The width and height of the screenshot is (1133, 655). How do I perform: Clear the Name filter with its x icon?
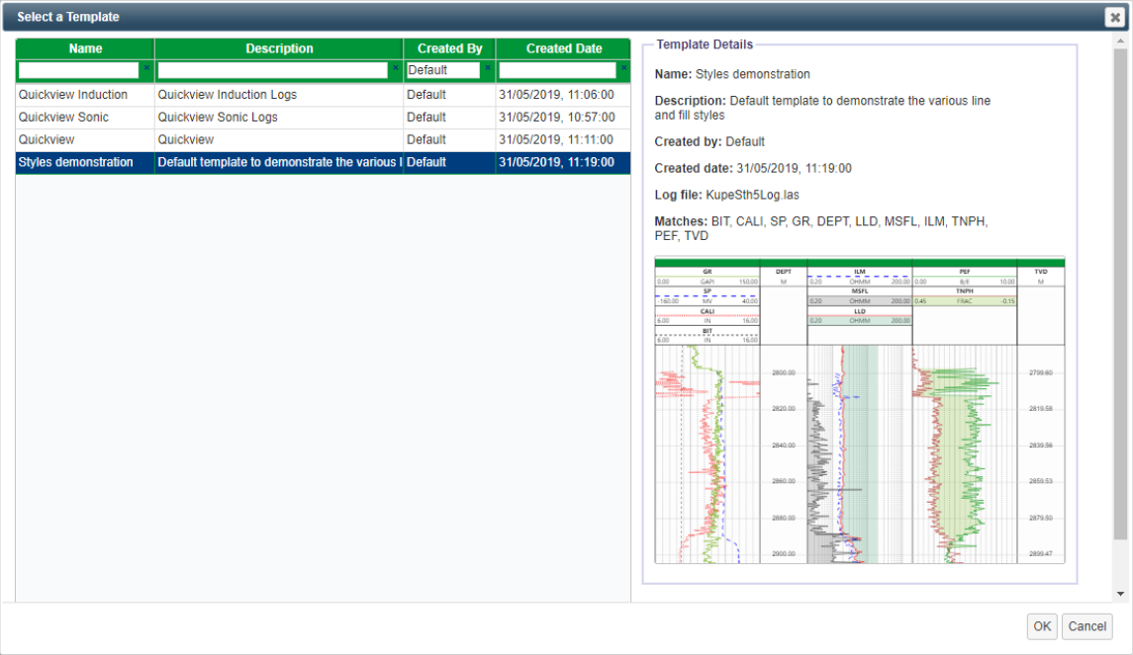pos(146,68)
